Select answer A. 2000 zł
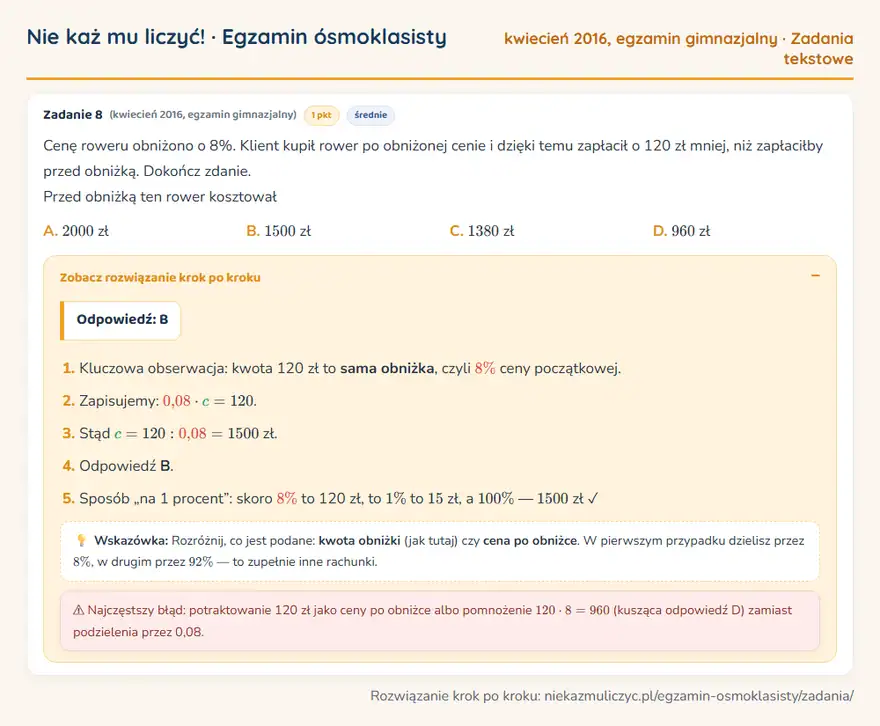Screen dimensions: 880x726 coord(76,231)
